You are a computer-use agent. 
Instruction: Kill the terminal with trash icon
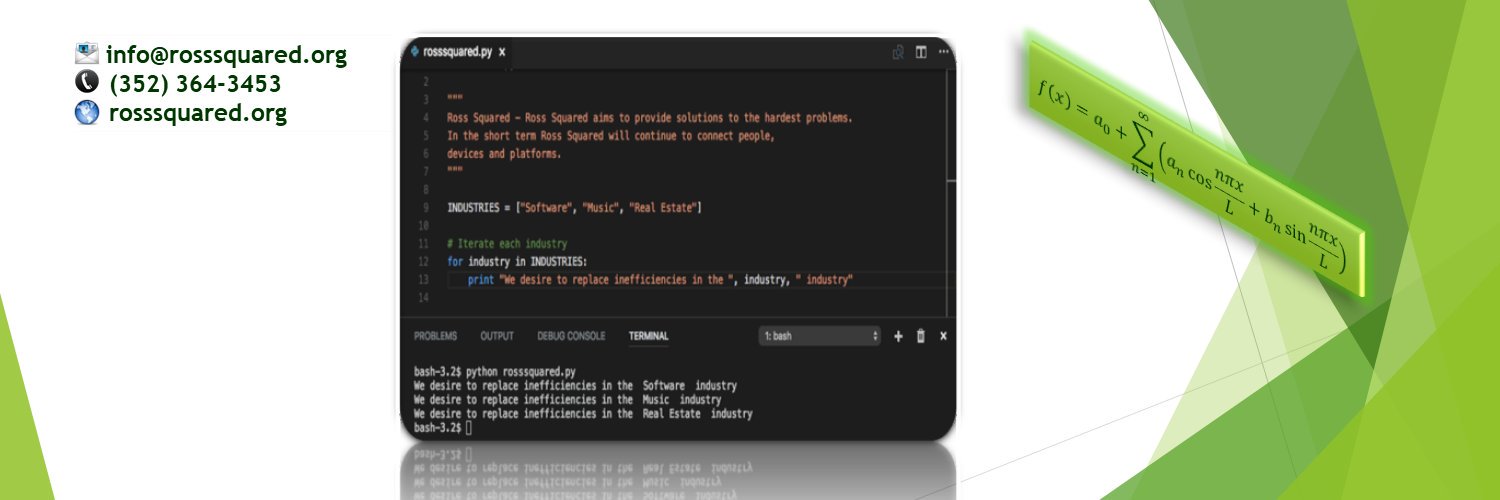[x=921, y=336]
